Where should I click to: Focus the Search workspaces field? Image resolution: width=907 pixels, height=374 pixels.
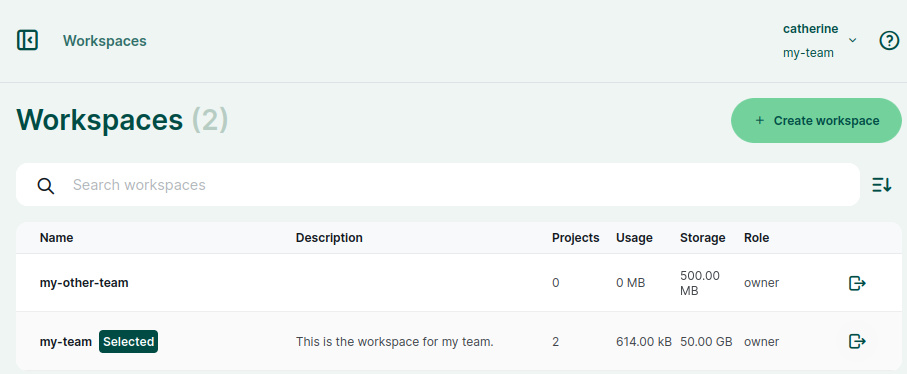click(x=438, y=185)
